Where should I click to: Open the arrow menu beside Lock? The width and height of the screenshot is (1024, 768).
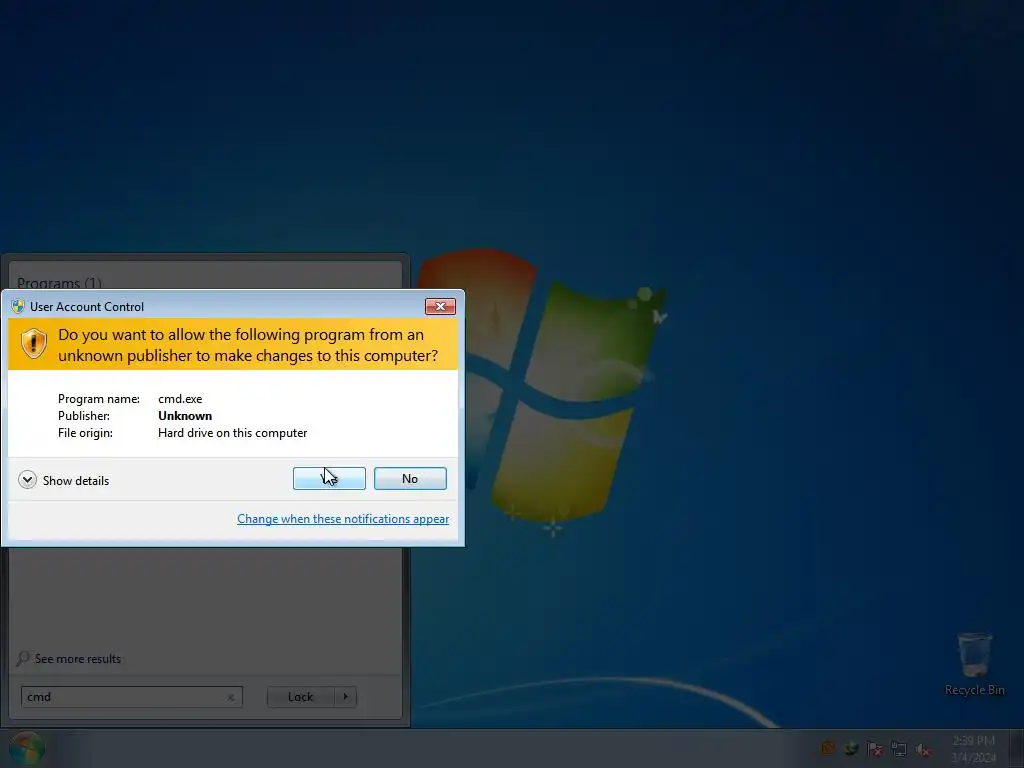coord(345,697)
